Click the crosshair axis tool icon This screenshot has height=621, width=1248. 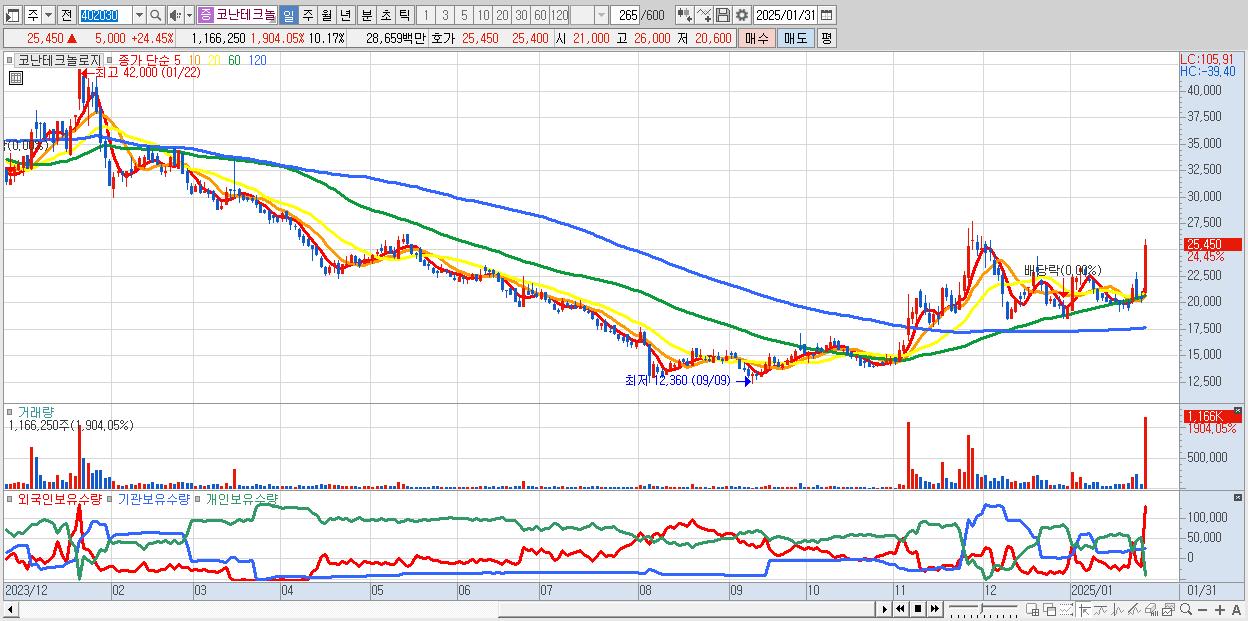[1084, 610]
